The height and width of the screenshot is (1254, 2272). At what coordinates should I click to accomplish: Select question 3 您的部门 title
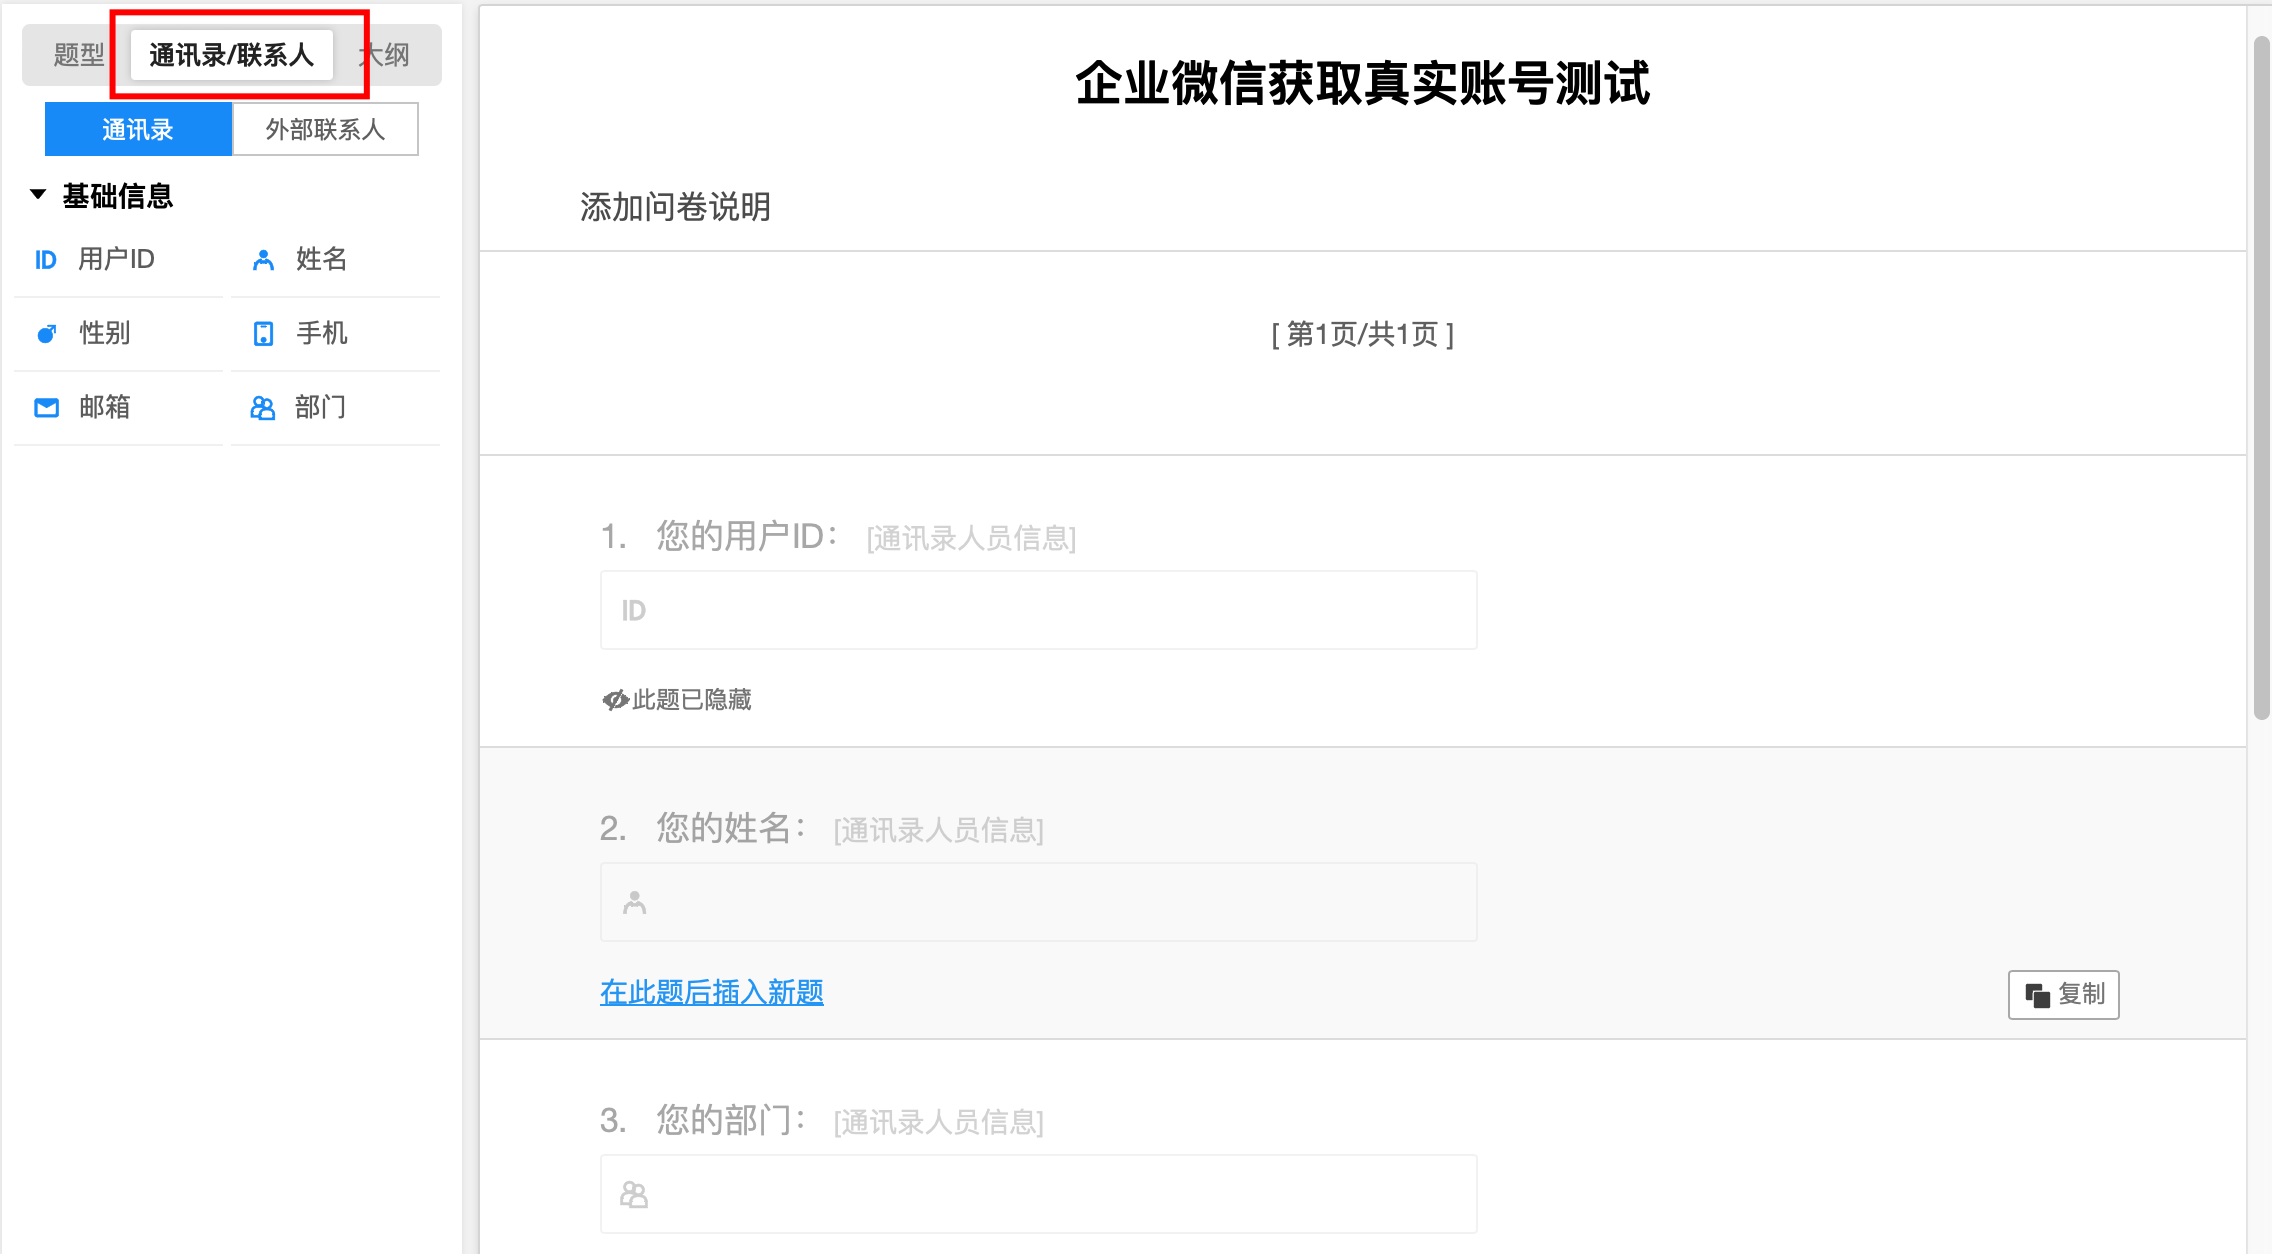point(730,1120)
